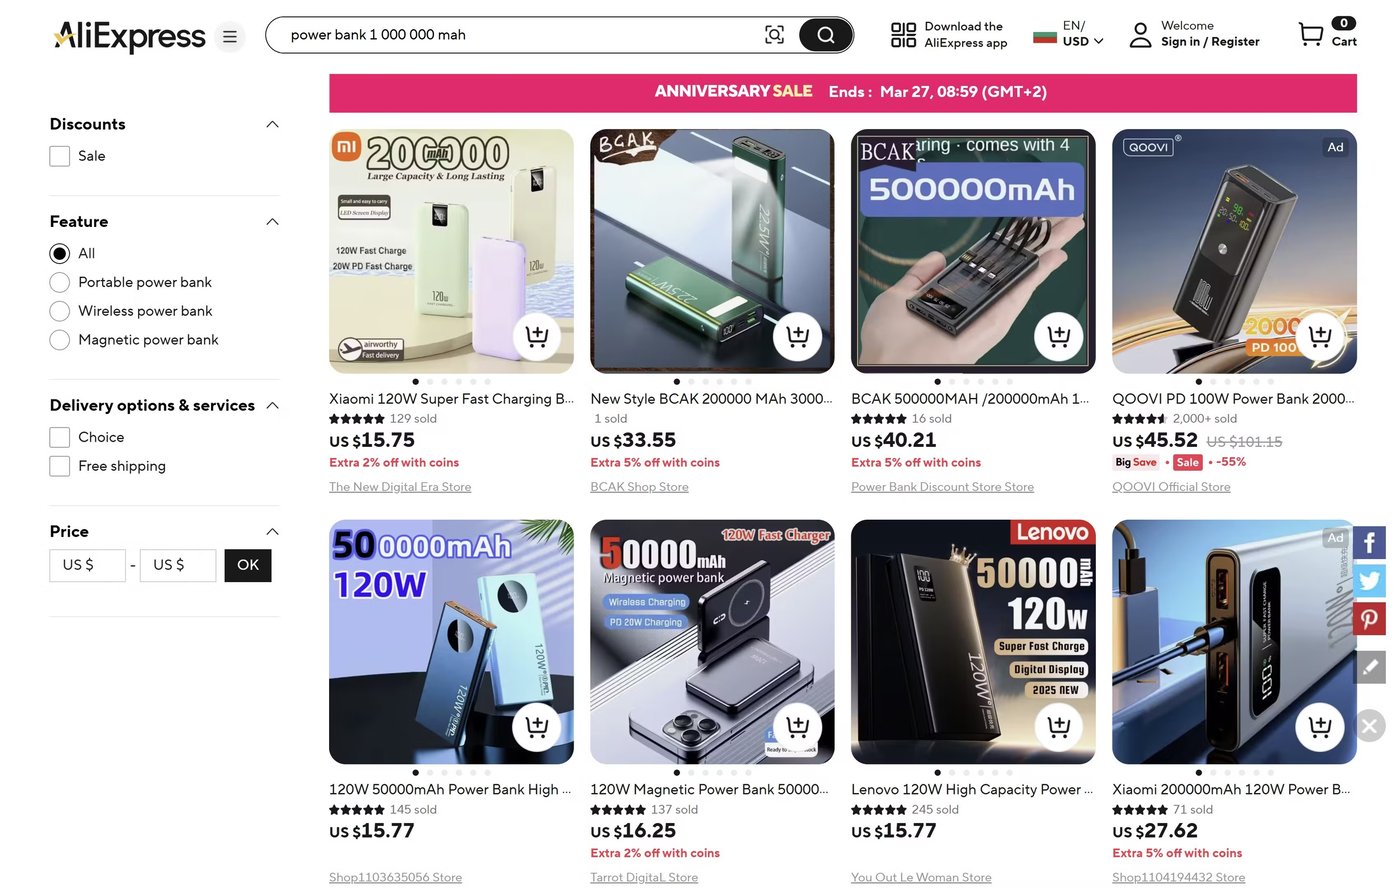
Task: Collapse the Price filter section
Action: pyautogui.click(x=272, y=531)
